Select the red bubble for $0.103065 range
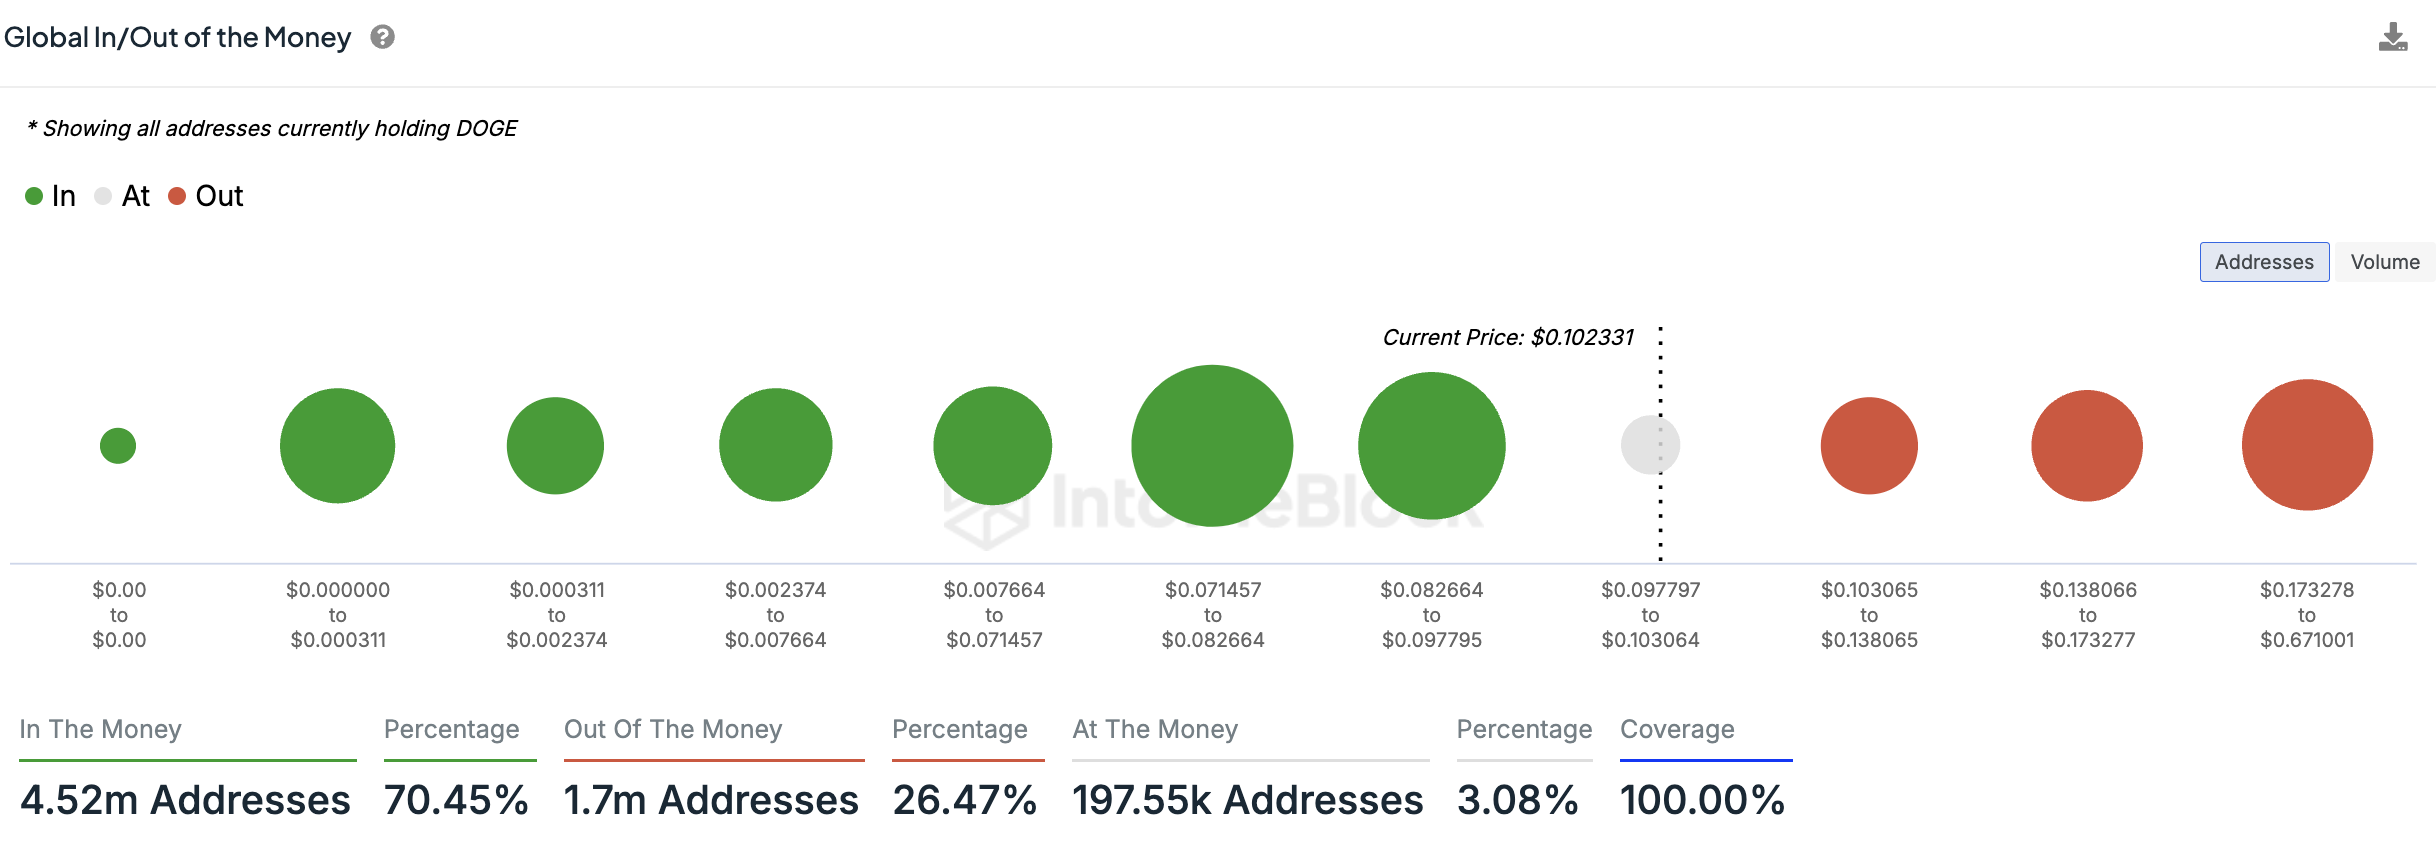This screenshot has width=2436, height=846. coord(1869,445)
